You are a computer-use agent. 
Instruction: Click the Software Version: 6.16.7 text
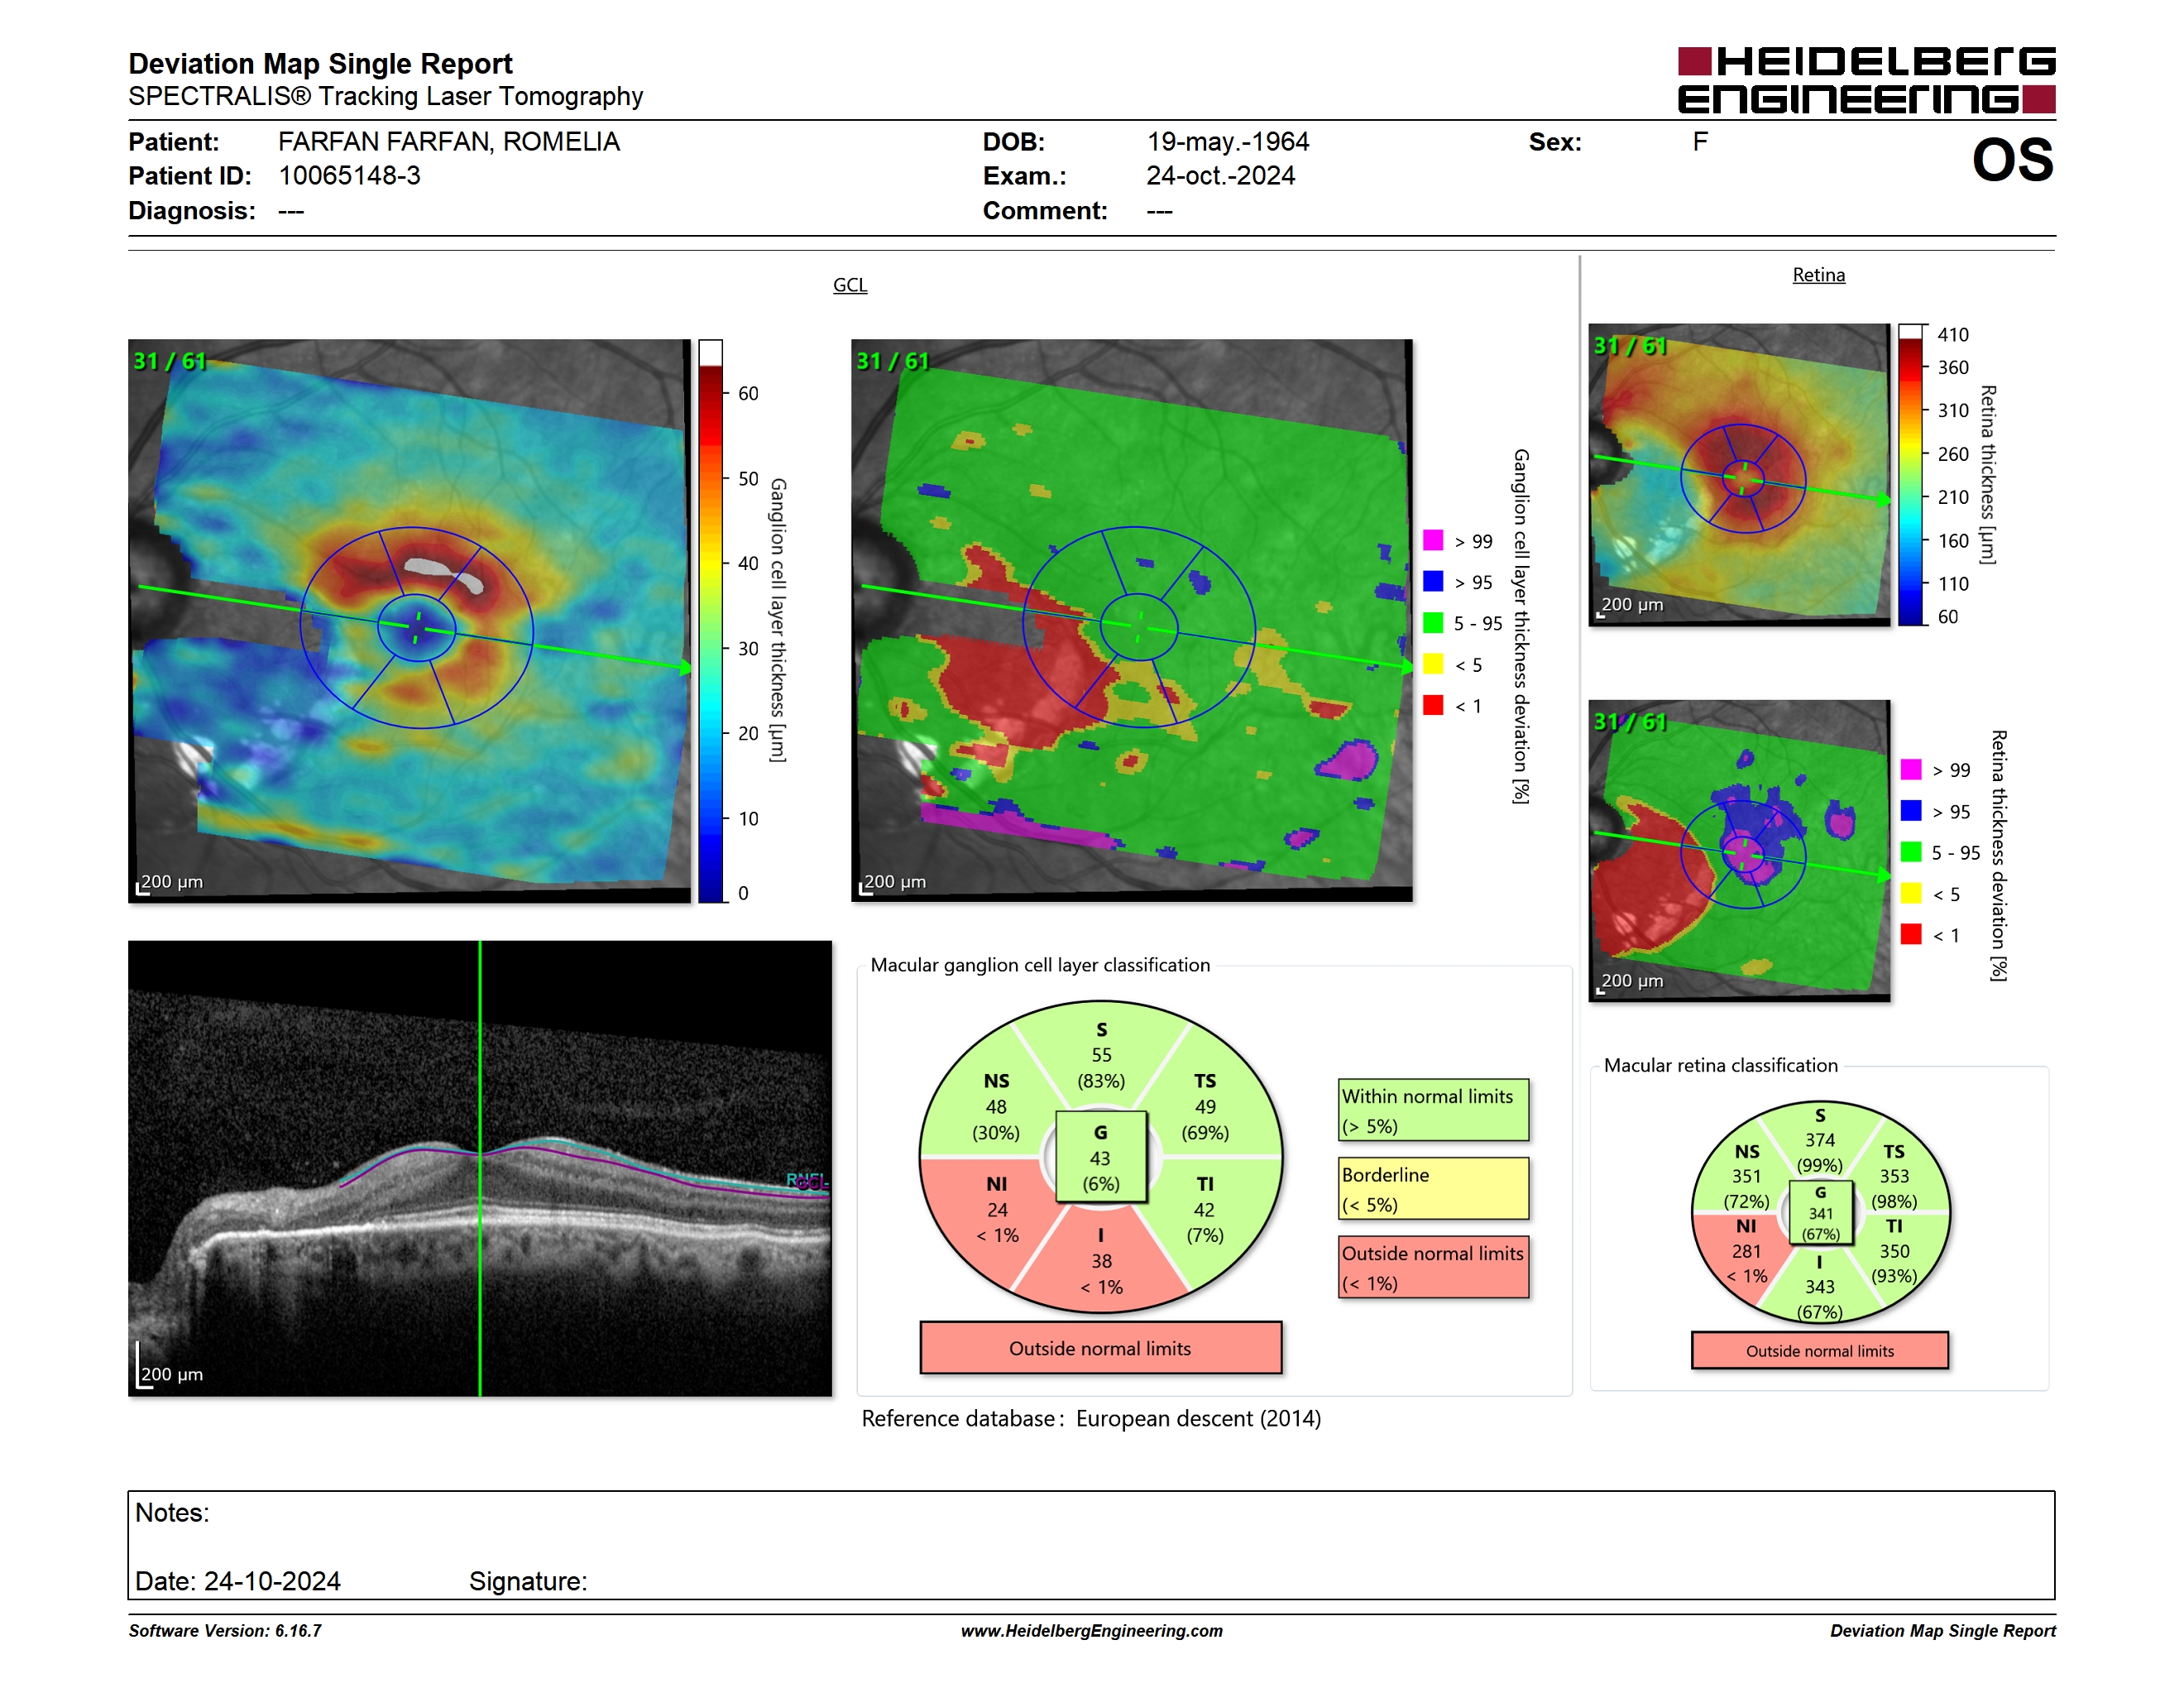(225, 1631)
